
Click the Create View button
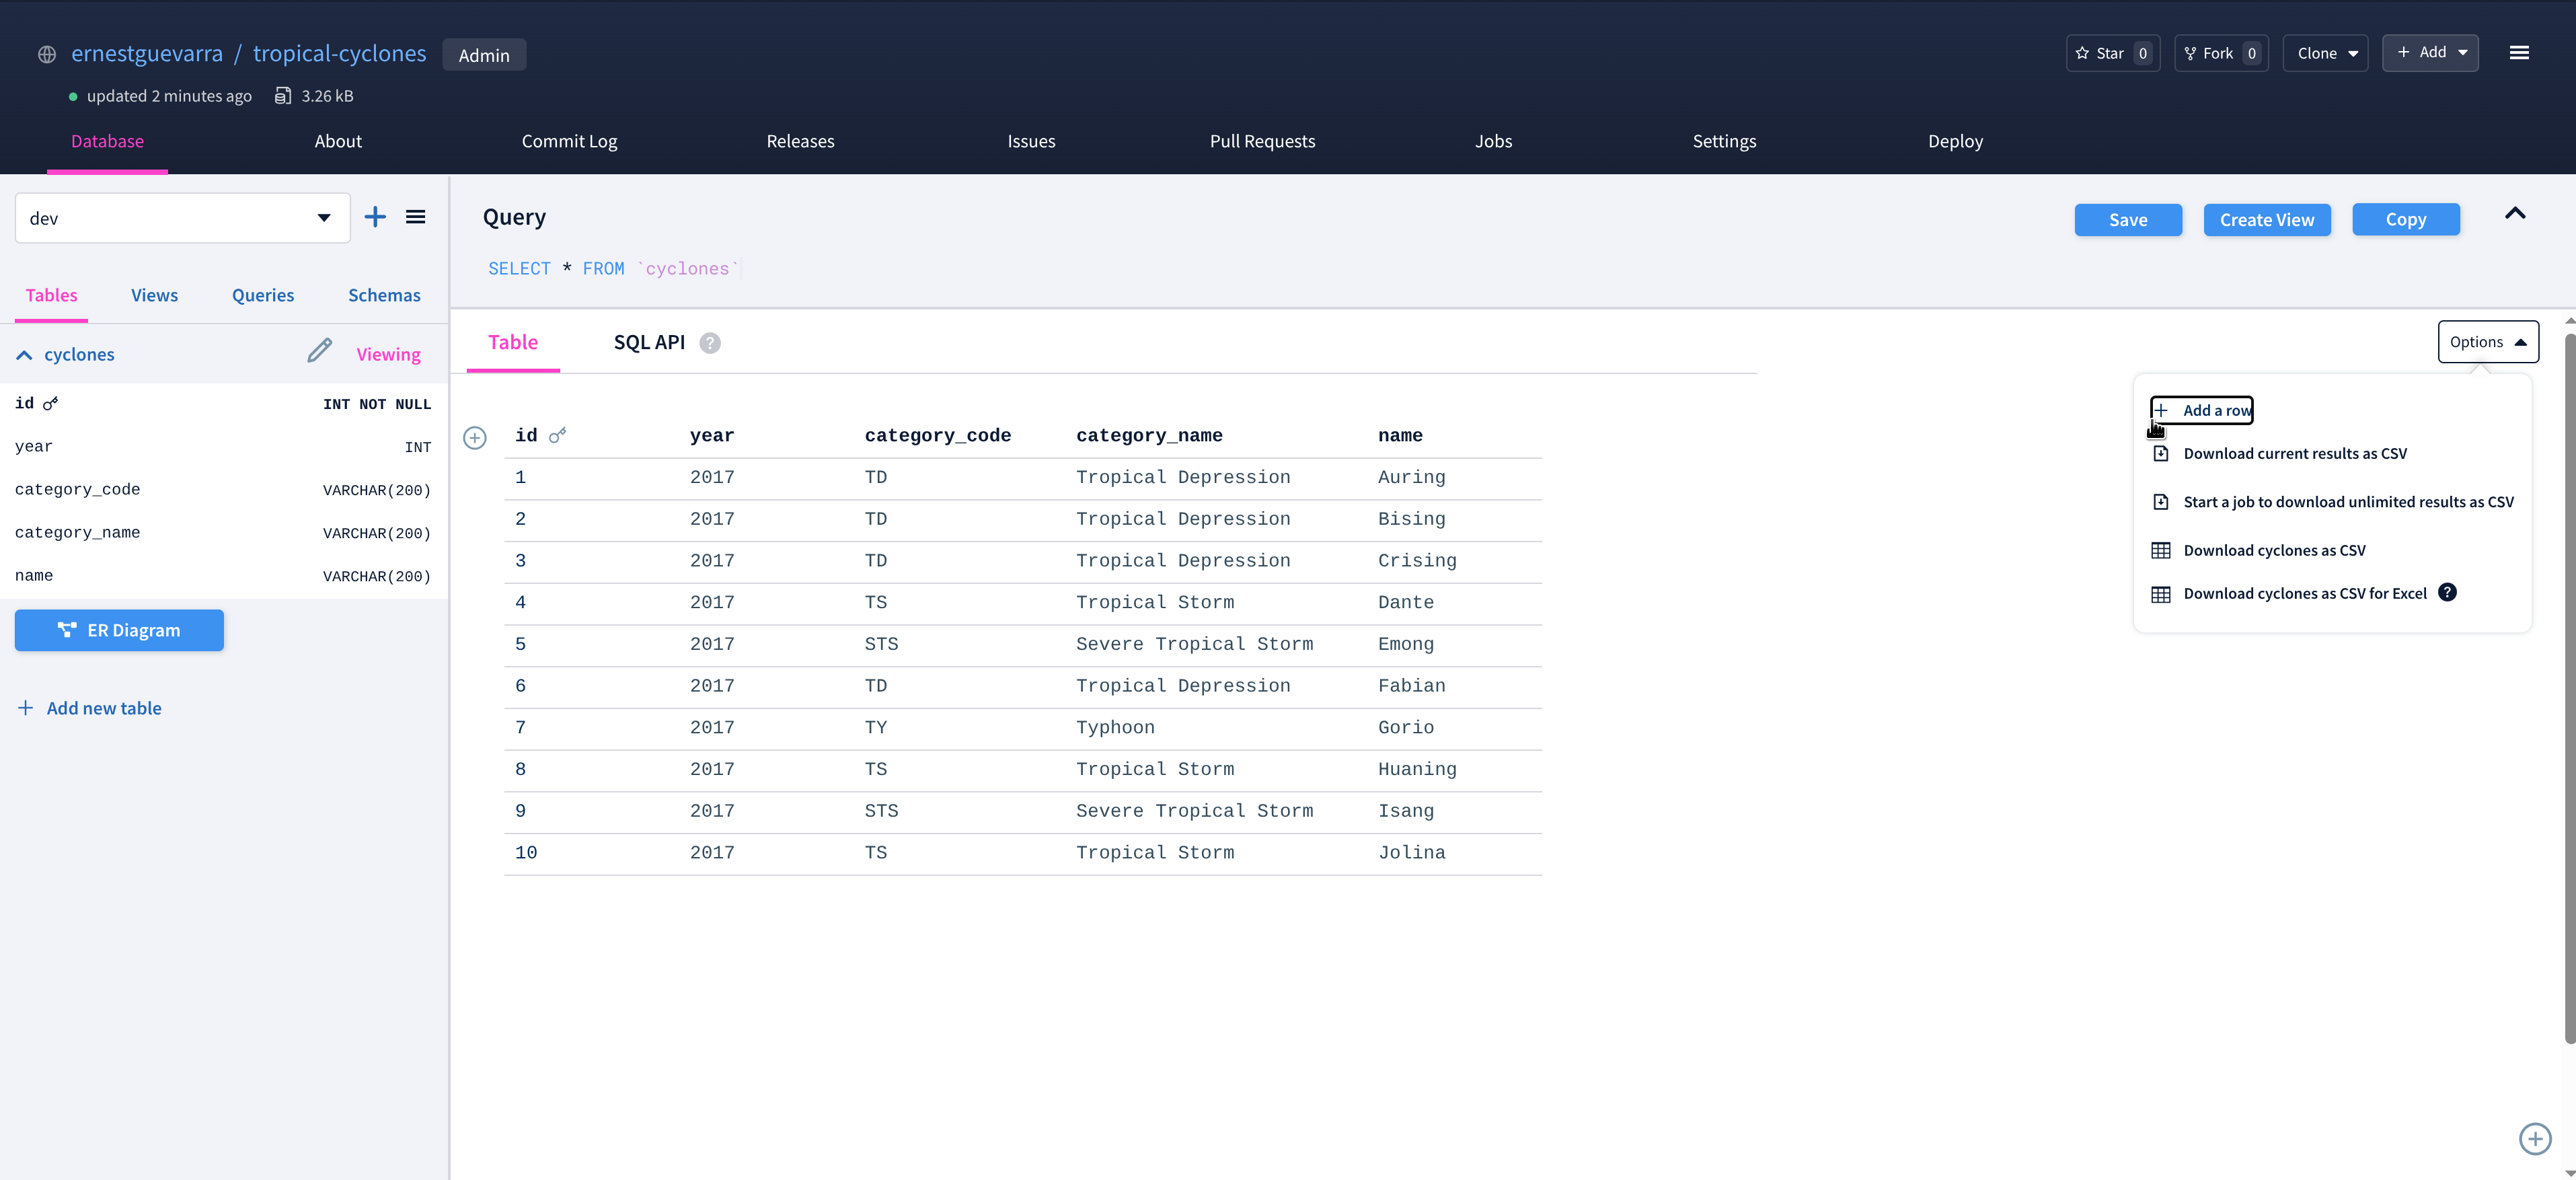(2266, 220)
